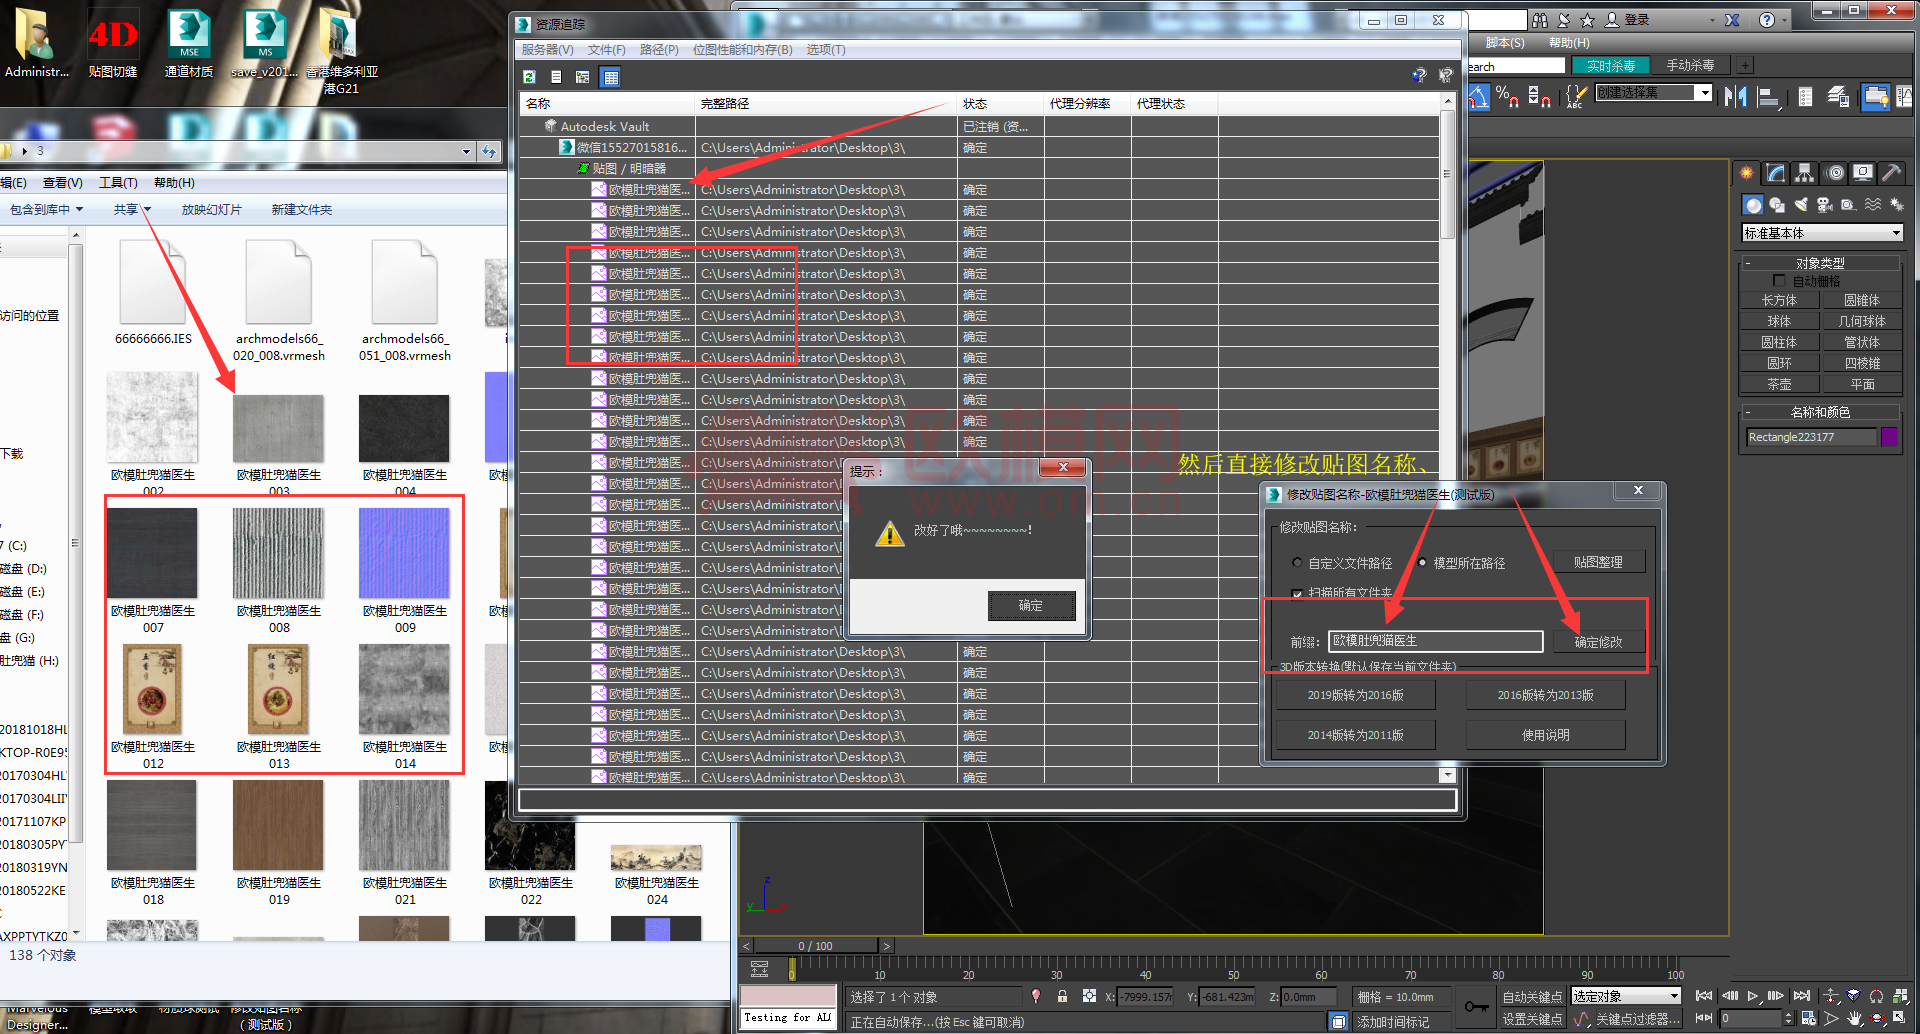Toggle Set Key mode button
The image size is (1920, 1034).
1532,1019
